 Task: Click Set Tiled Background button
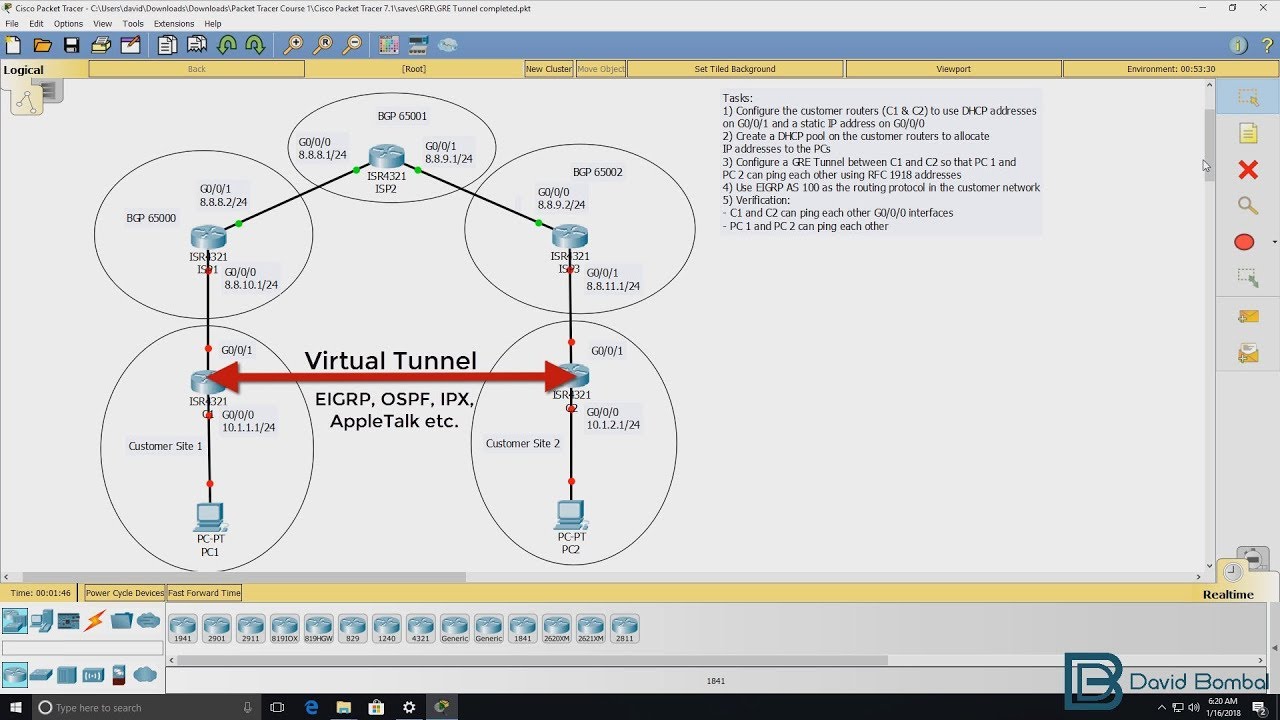(735, 69)
